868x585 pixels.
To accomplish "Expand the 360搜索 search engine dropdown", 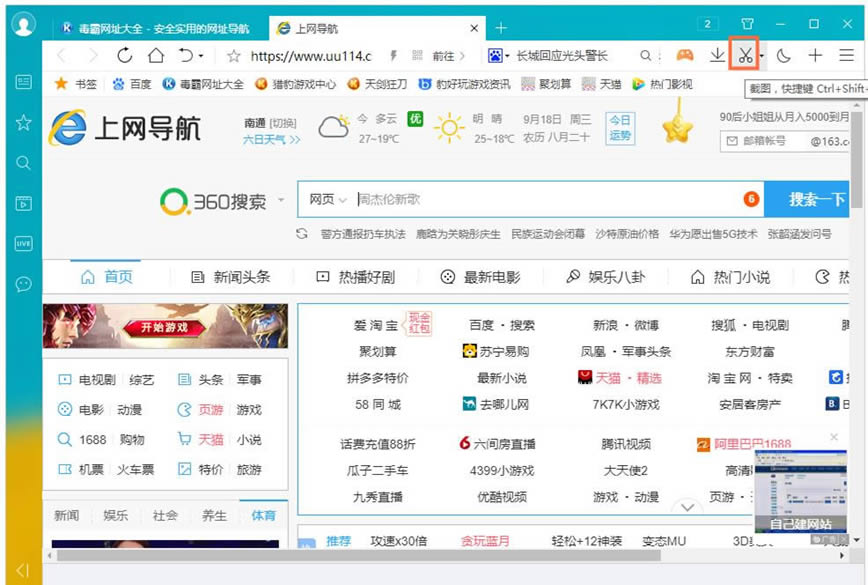I will tap(281, 200).
